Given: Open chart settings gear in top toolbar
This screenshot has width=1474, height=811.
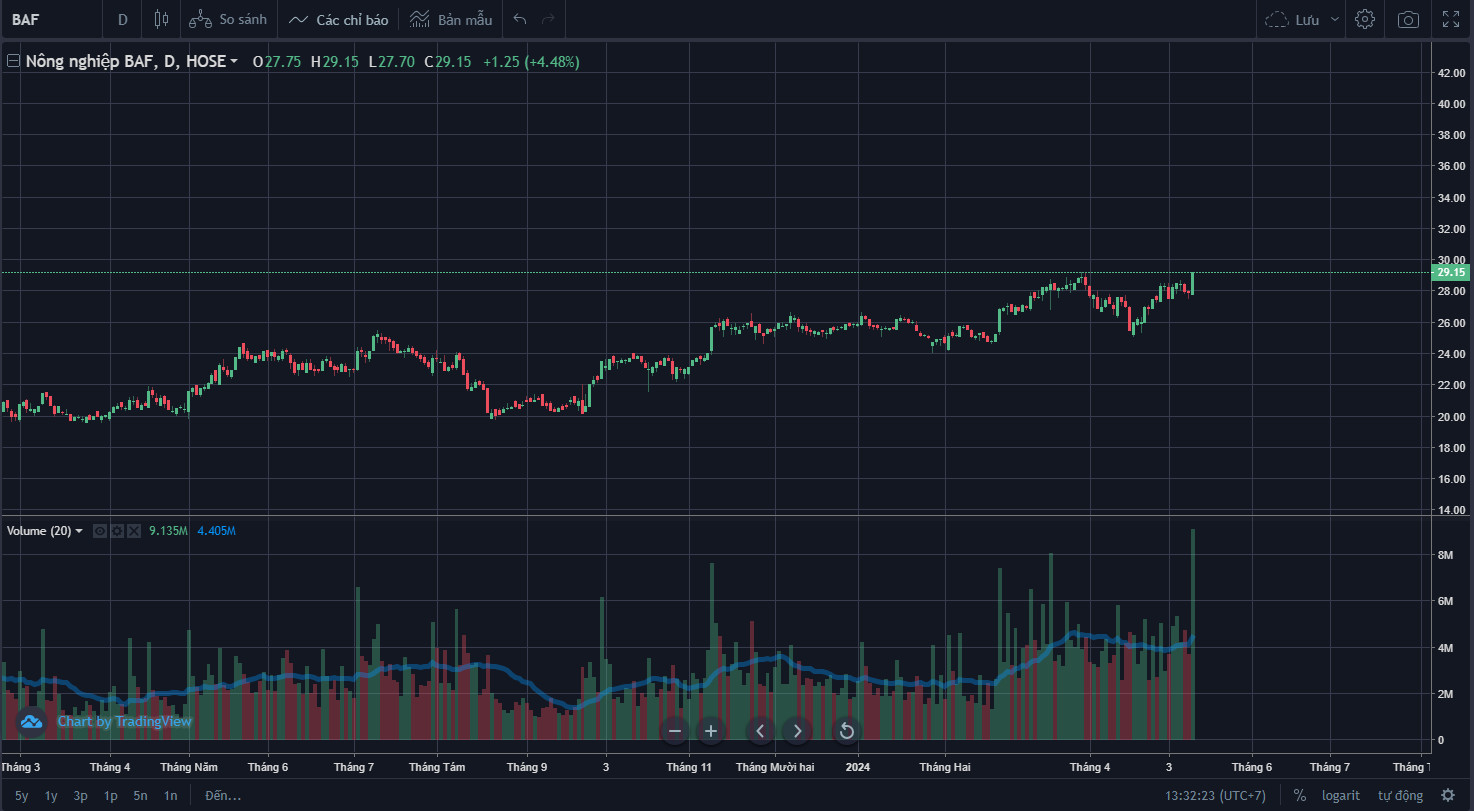Looking at the screenshot, I should [1365, 19].
